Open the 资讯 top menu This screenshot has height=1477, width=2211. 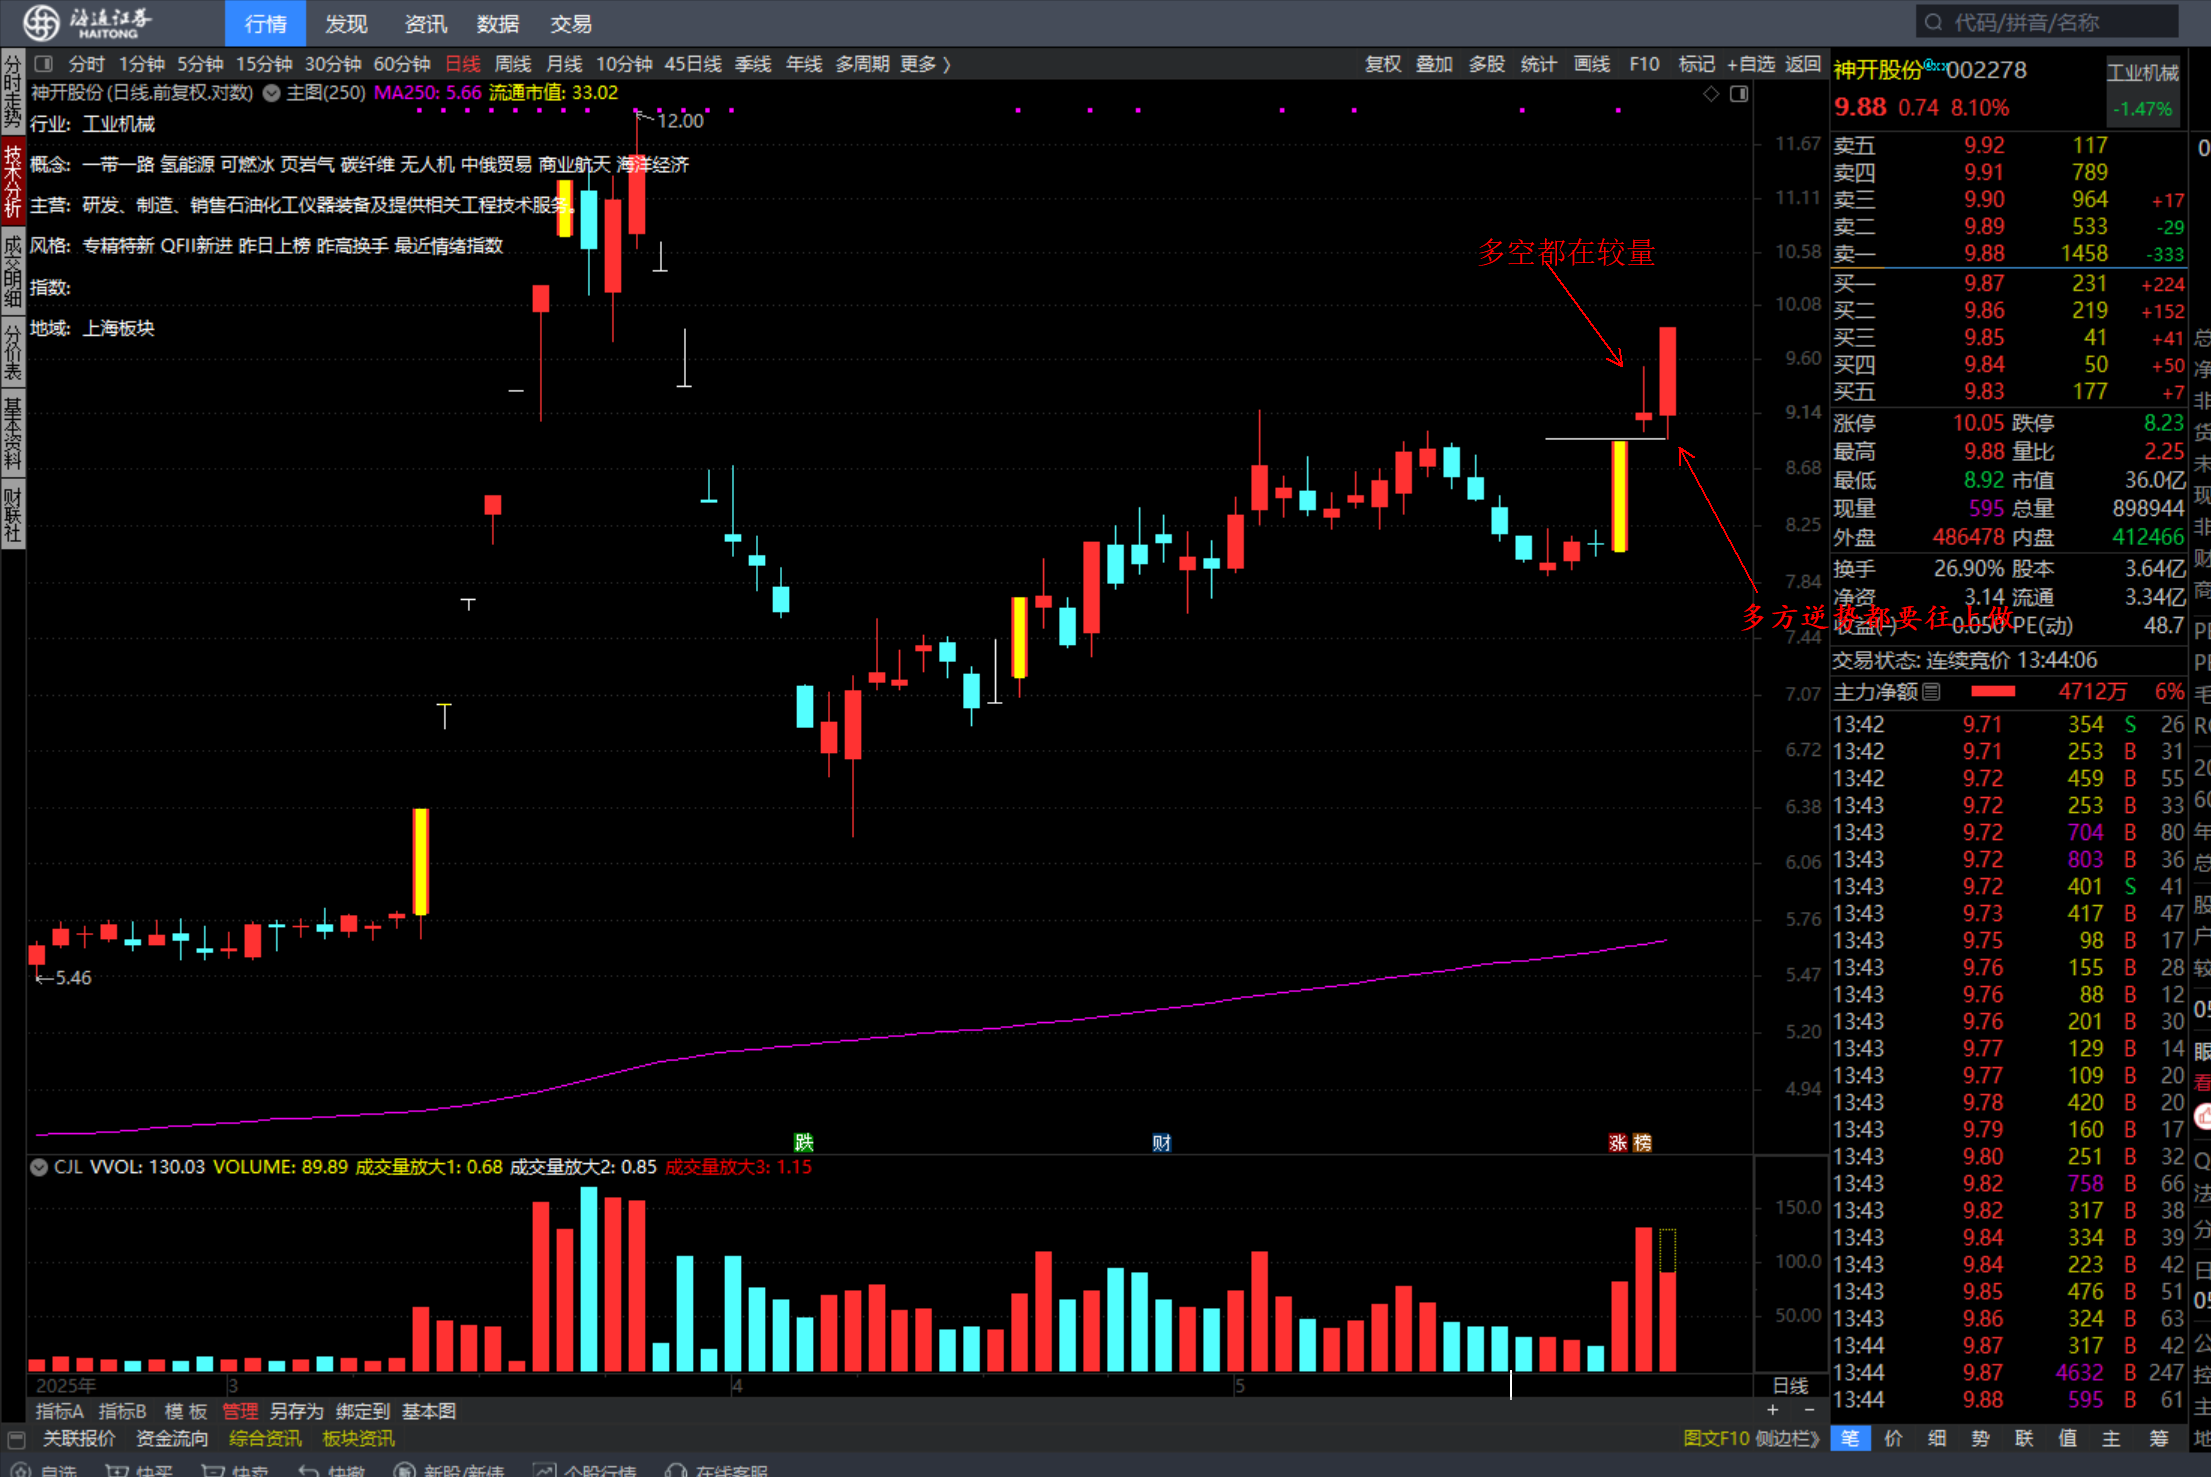tap(425, 23)
